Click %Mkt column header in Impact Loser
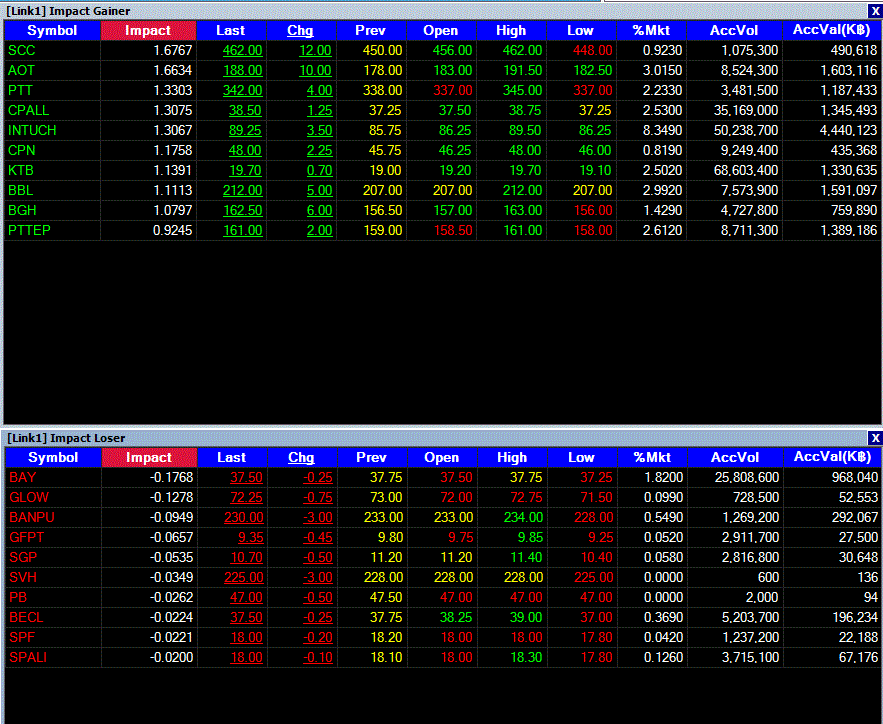Image resolution: width=883 pixels, height=724 pixels. (653, 457)
